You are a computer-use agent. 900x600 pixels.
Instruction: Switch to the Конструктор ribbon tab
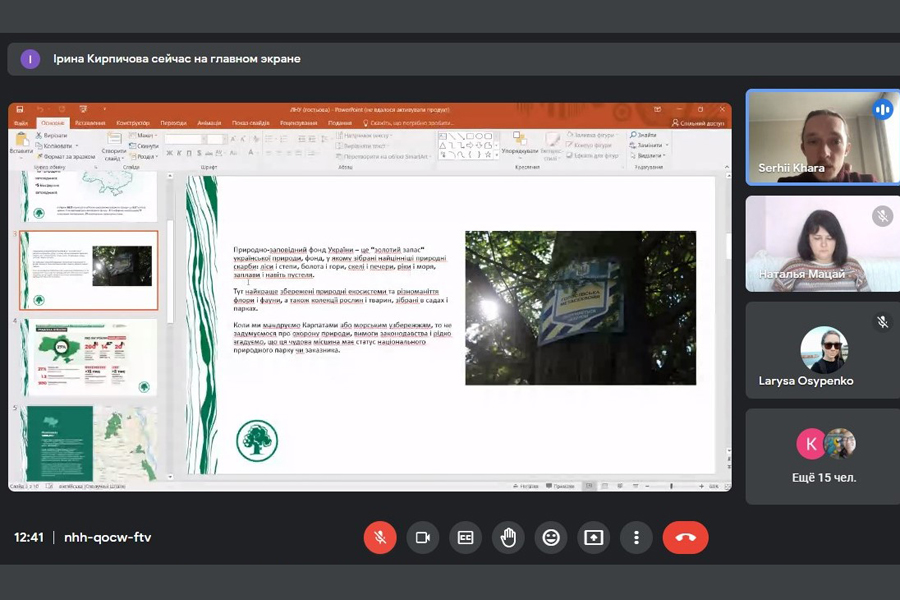132,123
